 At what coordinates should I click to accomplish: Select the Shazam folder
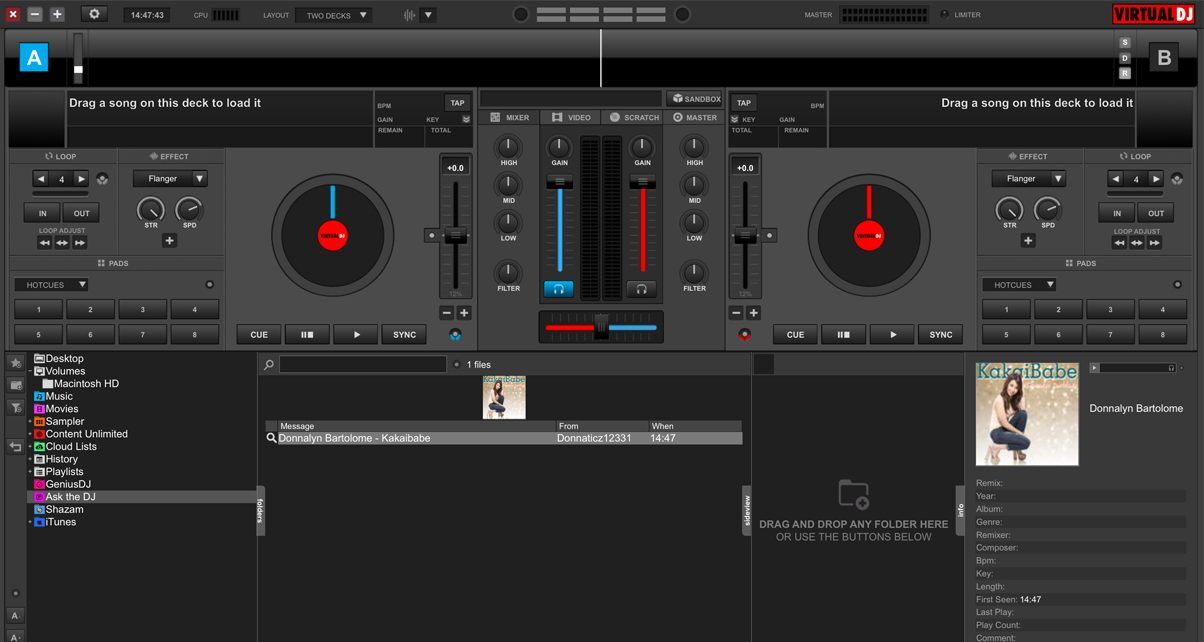(58, 509)
